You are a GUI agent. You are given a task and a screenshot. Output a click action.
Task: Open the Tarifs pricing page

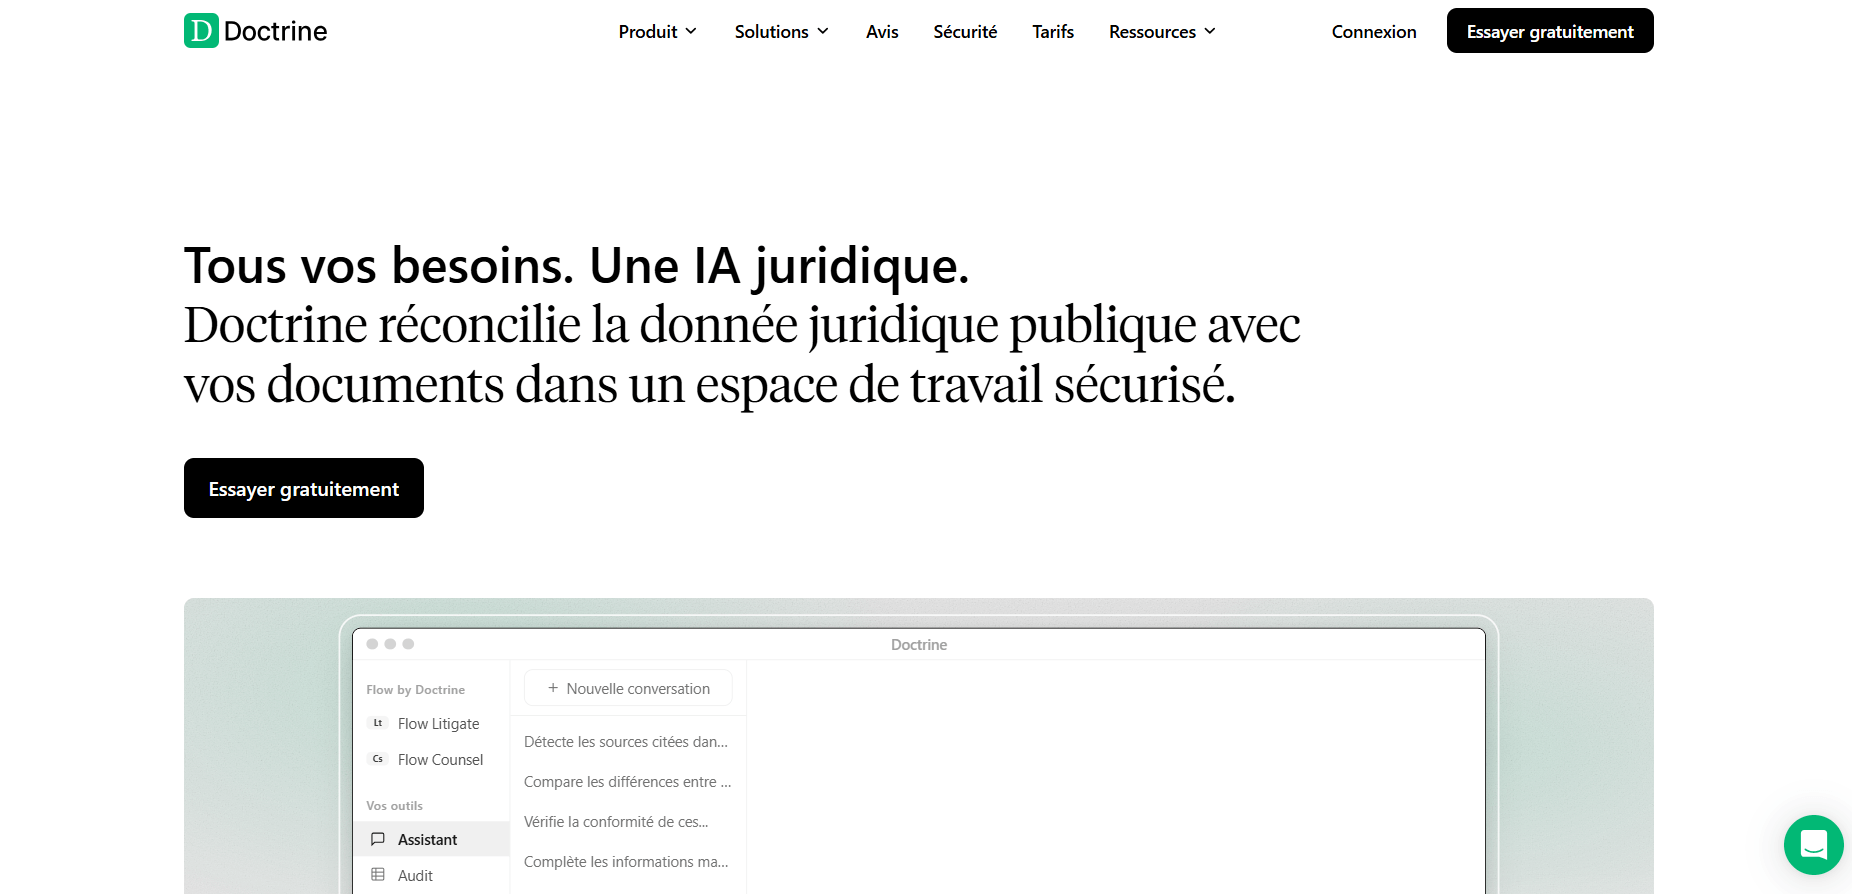tap(1053, 32)
